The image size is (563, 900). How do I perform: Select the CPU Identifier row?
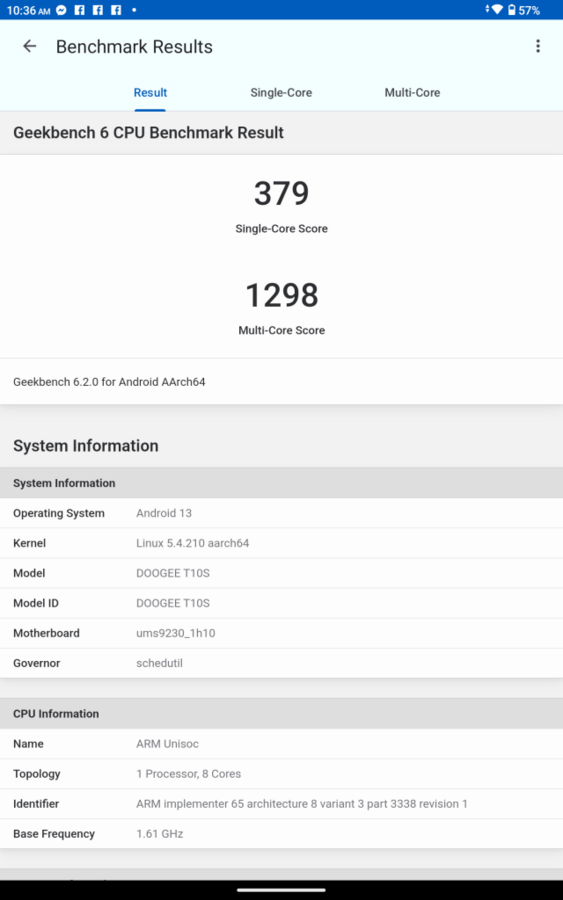point(281,804)
